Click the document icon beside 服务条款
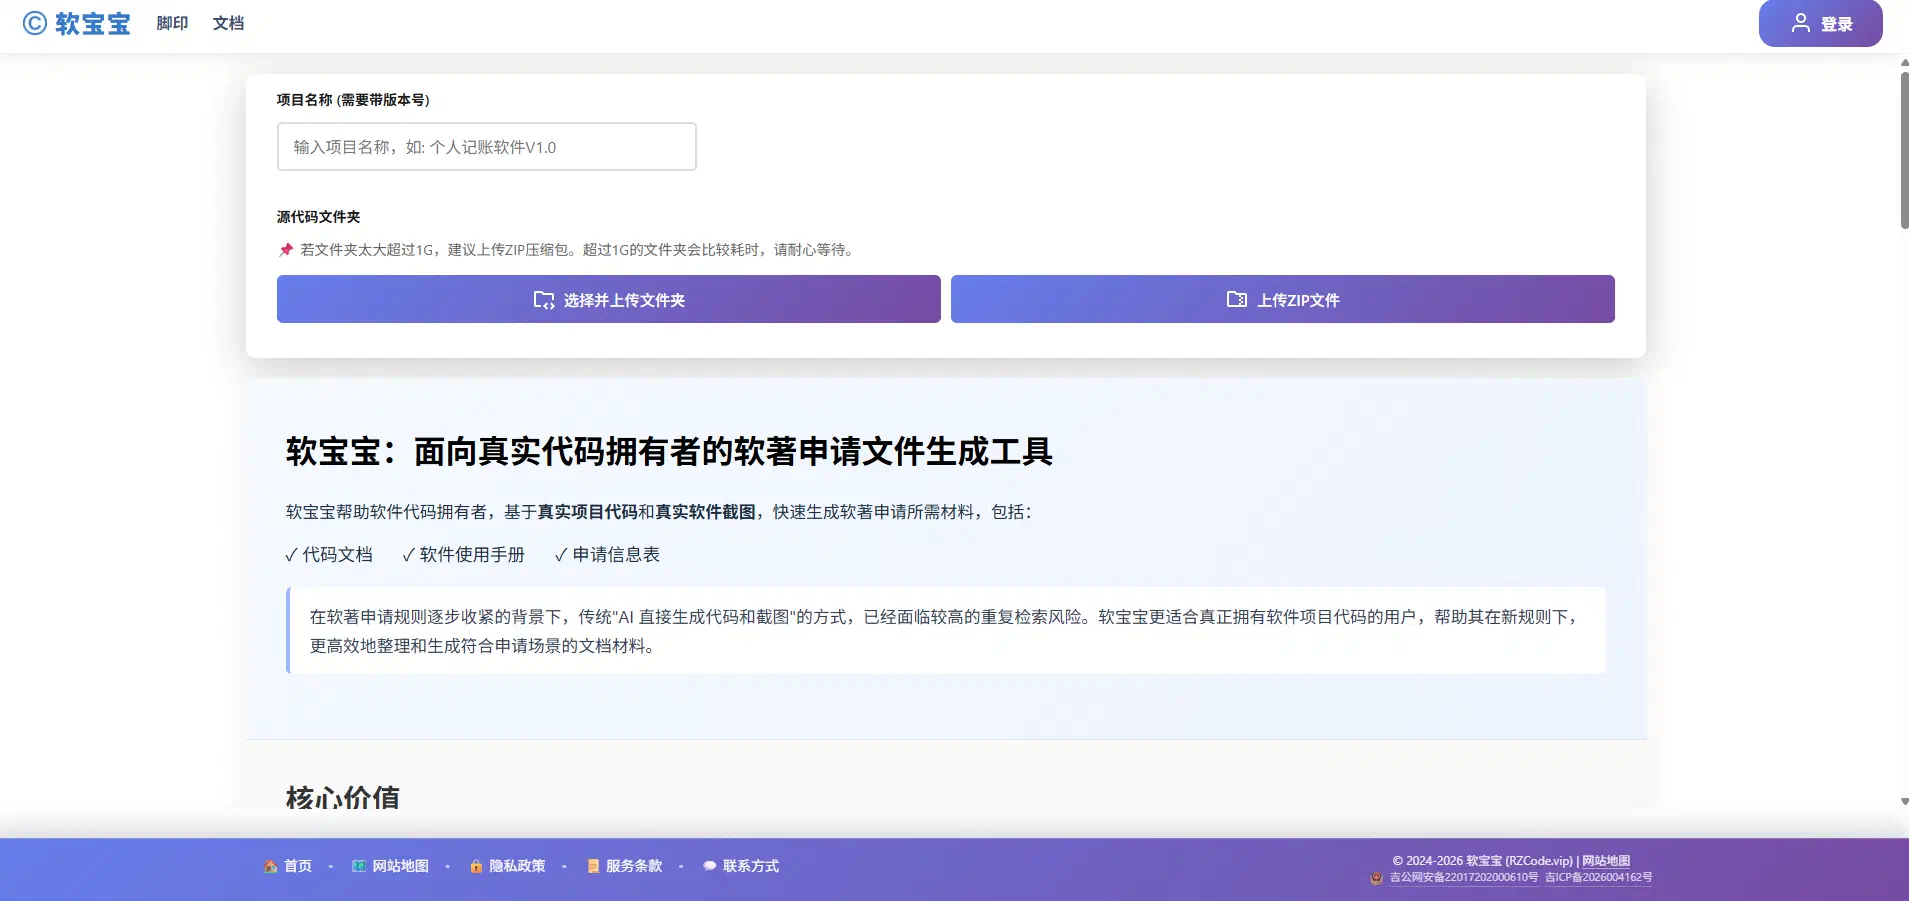This screenshot has height=901, width=1909. [593, 866]
